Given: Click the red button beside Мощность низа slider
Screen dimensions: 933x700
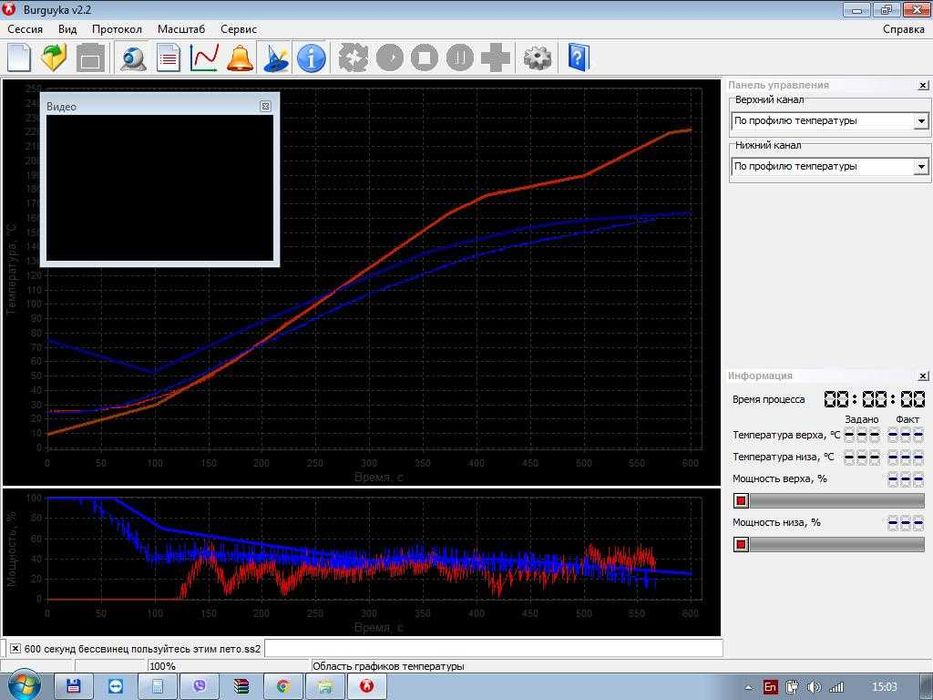Looking at the screenshot, I should 741,545.
